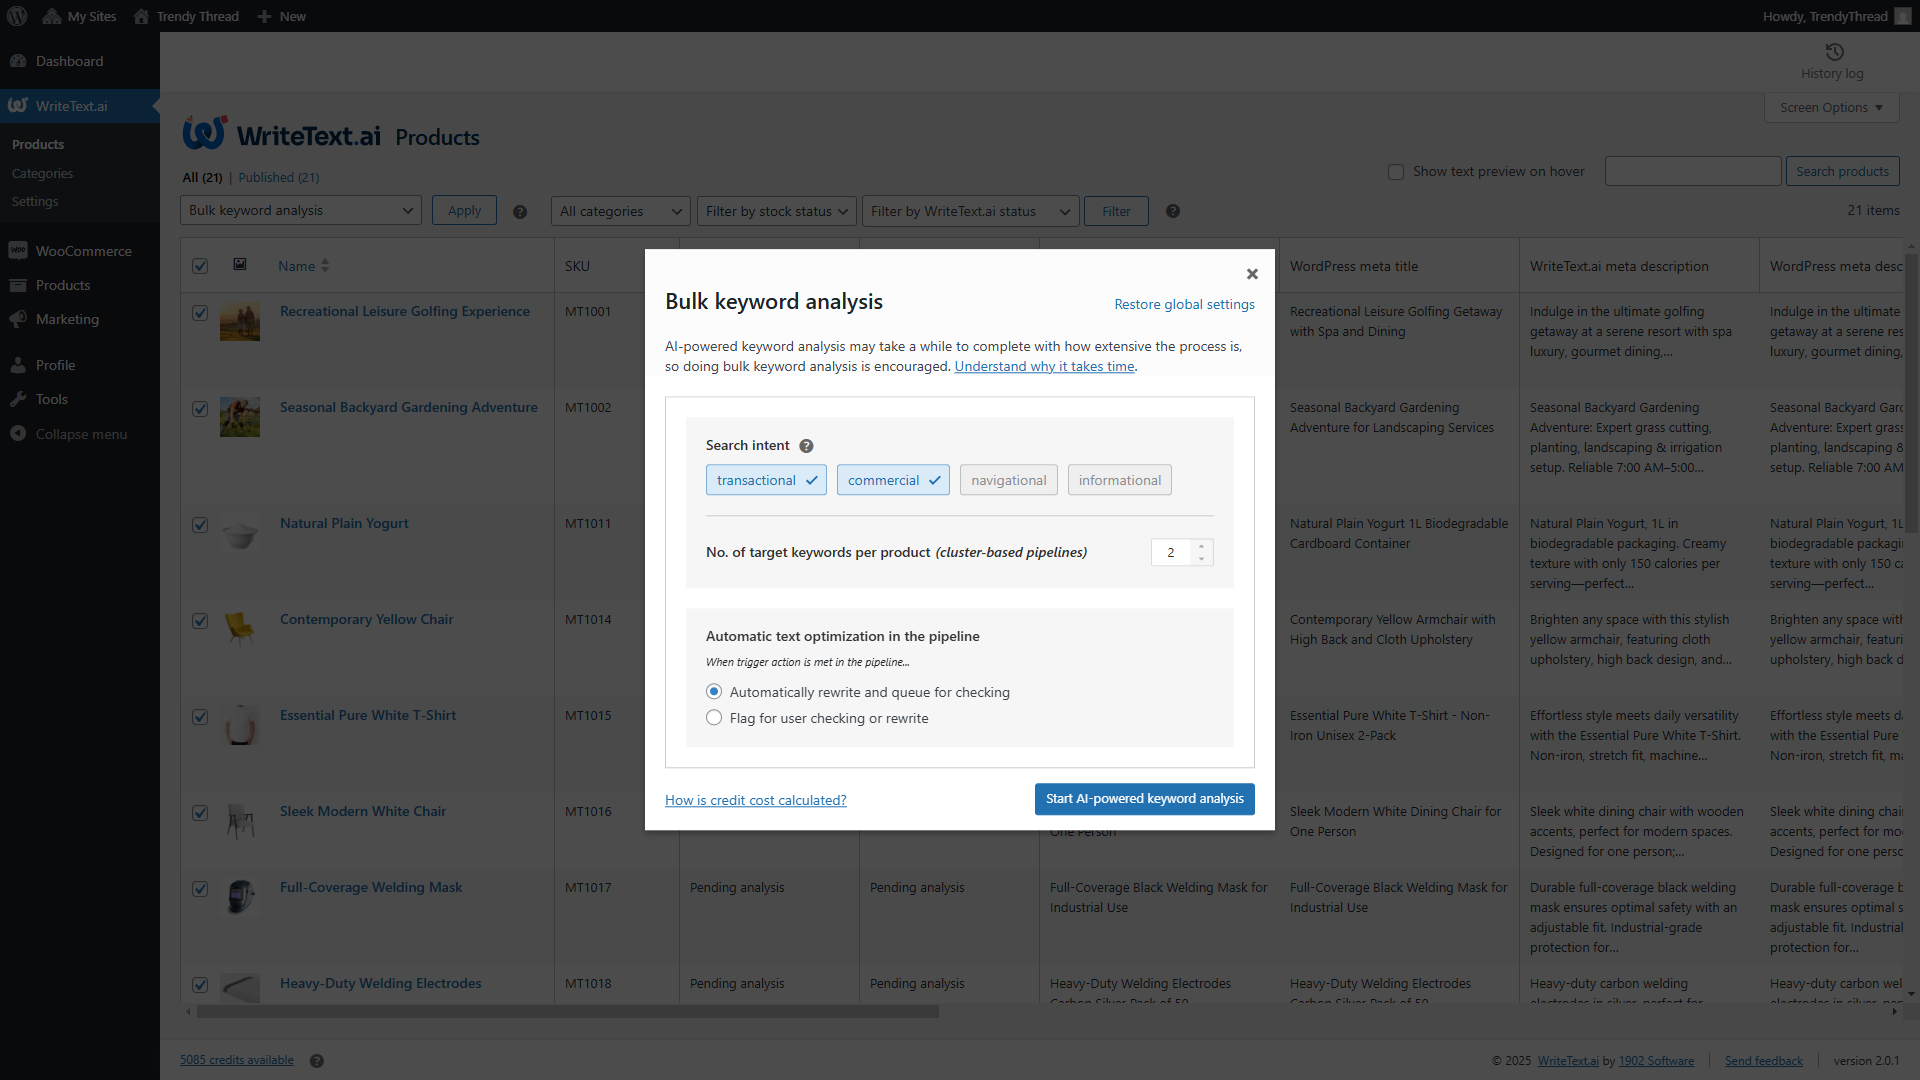Click Send feedback link
This screenshot has height=1080, width=1920.
click(1763, 1061)
